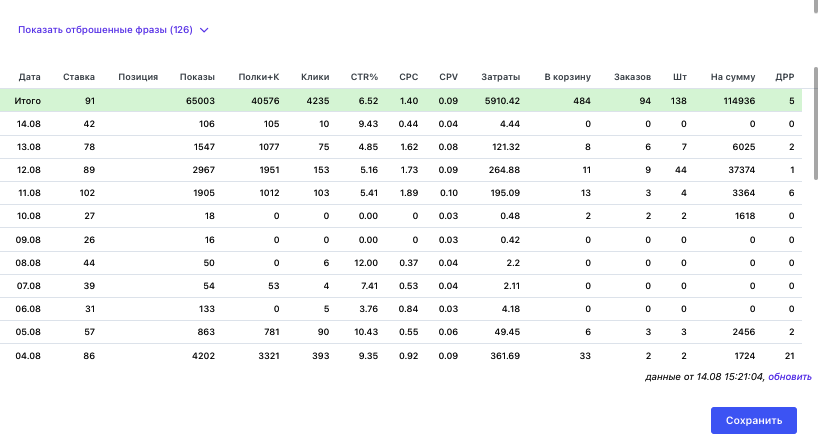The height and width of the screenshot is (434, 818).
Task: Click the 114936 total sum cell
Action: pos(739,101)
